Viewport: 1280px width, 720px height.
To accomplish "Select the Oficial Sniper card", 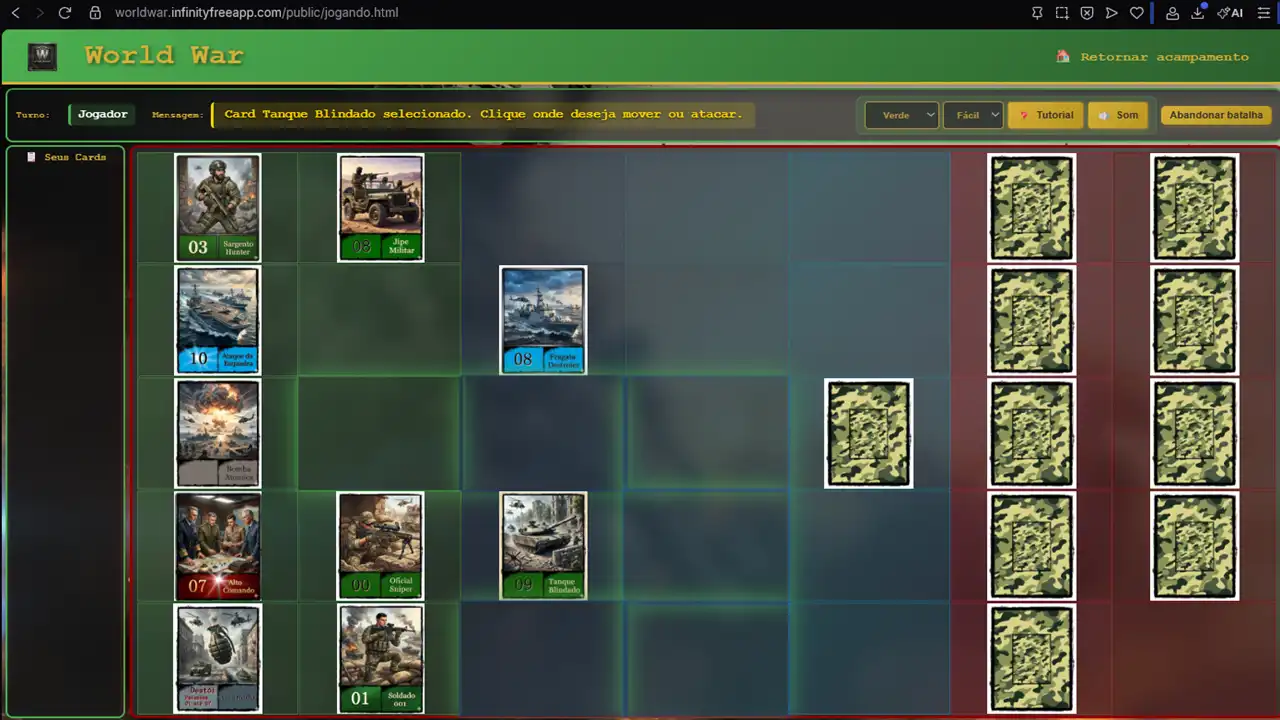I will pyautogui.click(x=380, y=546).
